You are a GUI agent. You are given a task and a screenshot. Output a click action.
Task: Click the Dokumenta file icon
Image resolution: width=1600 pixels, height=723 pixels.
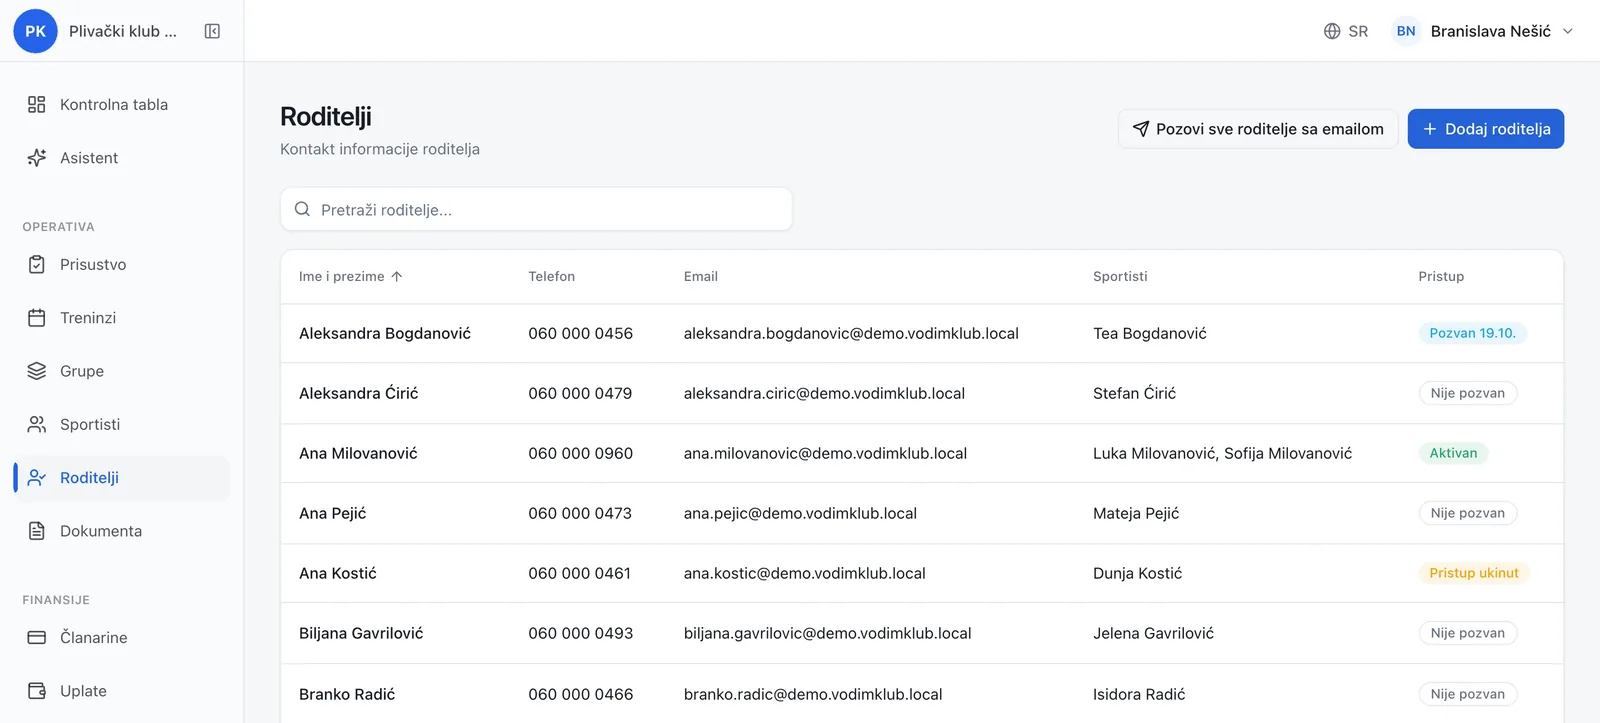click(37, 531)
